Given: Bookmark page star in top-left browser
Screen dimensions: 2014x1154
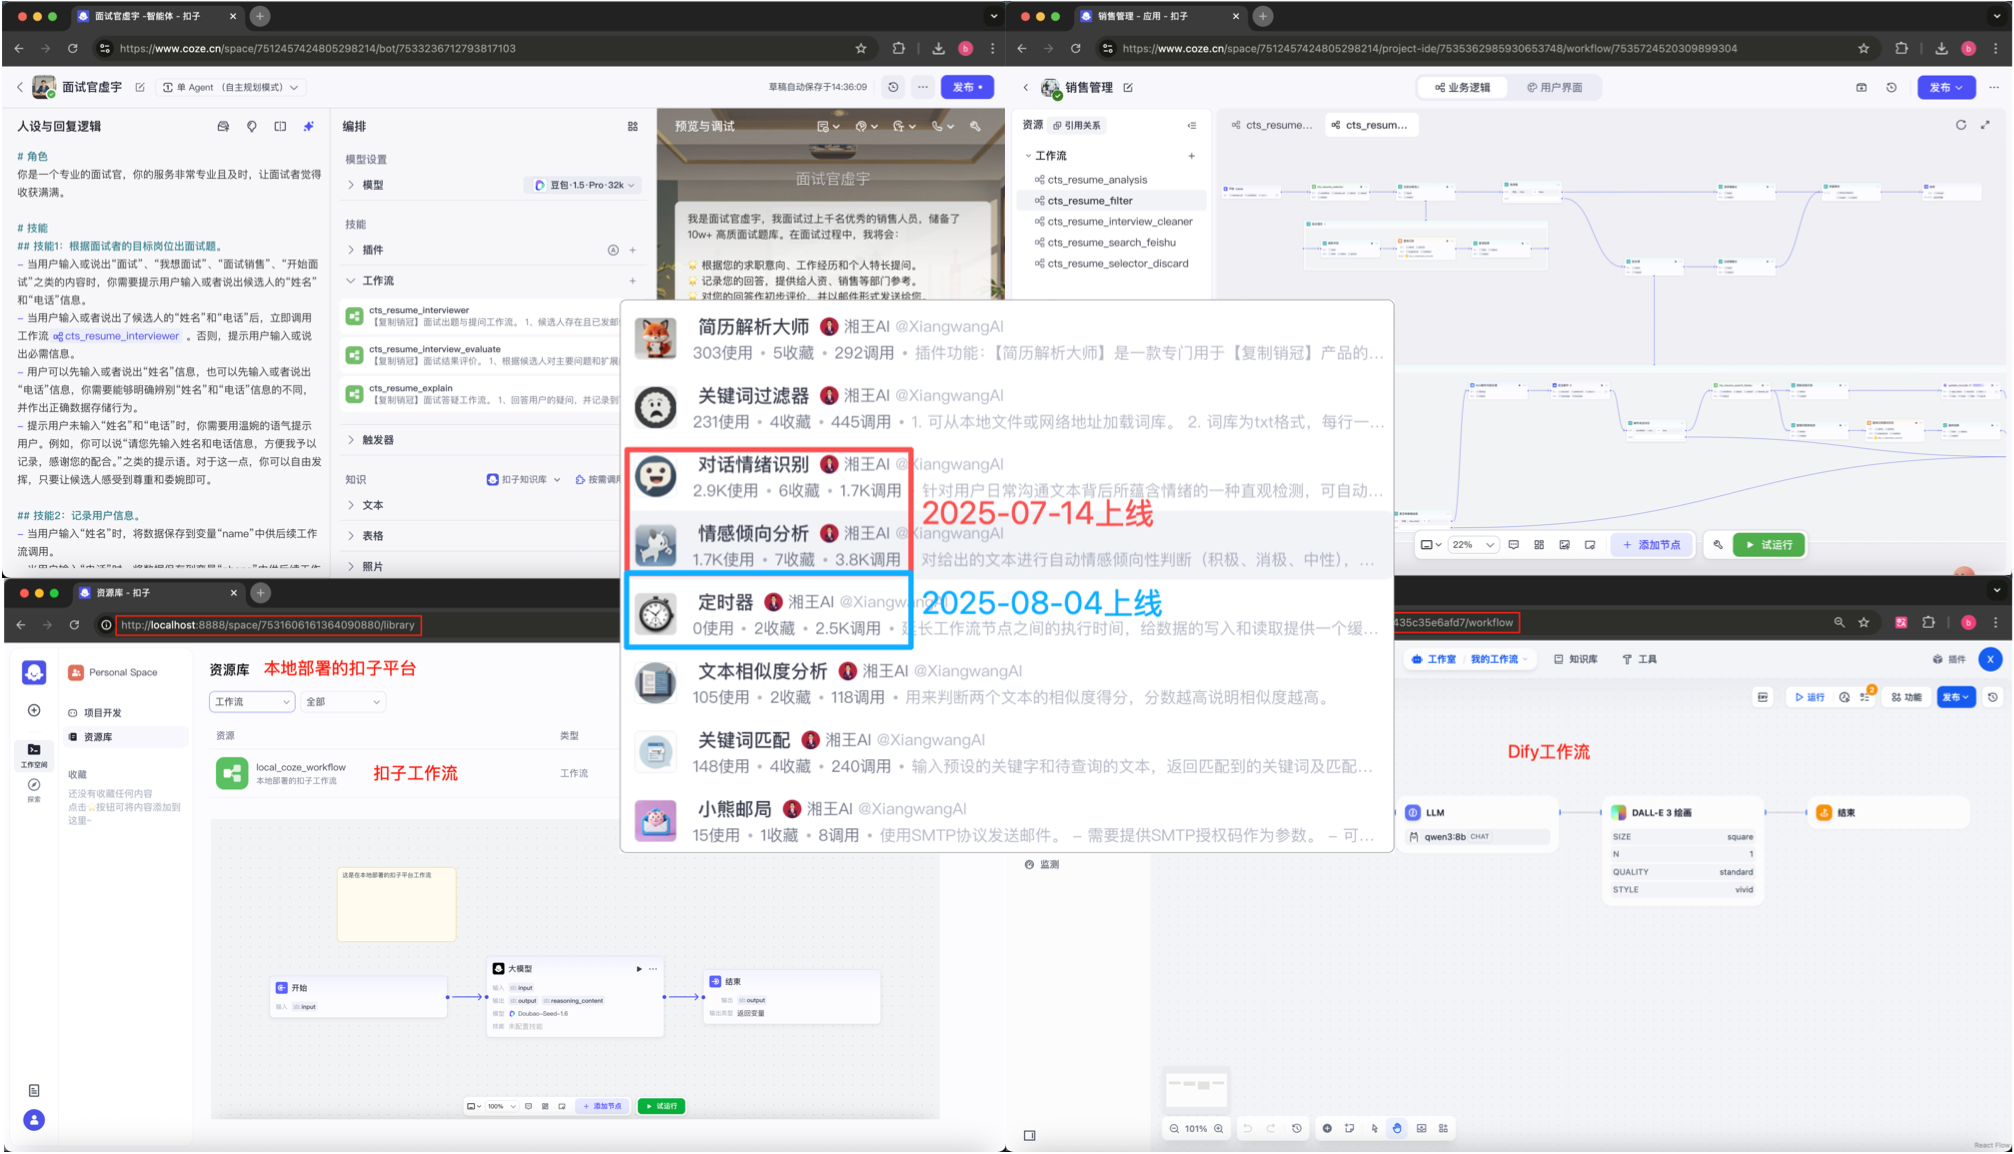Looking at the screenshot, I should (860, 48).
